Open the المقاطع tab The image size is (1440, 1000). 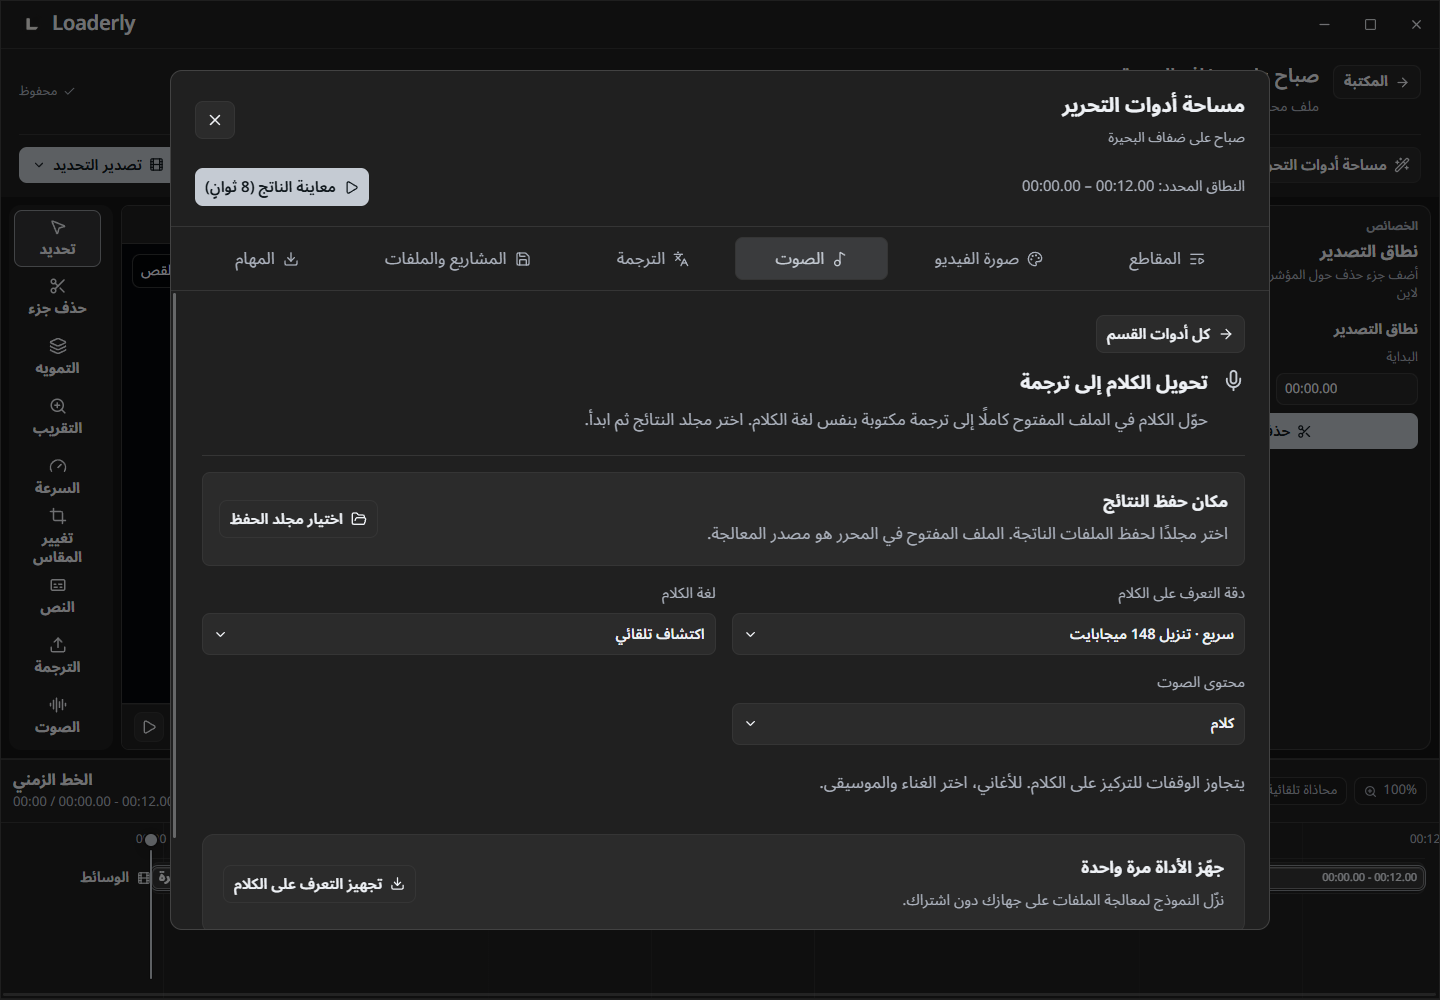pyautogui.click(x=1166, y=259)
